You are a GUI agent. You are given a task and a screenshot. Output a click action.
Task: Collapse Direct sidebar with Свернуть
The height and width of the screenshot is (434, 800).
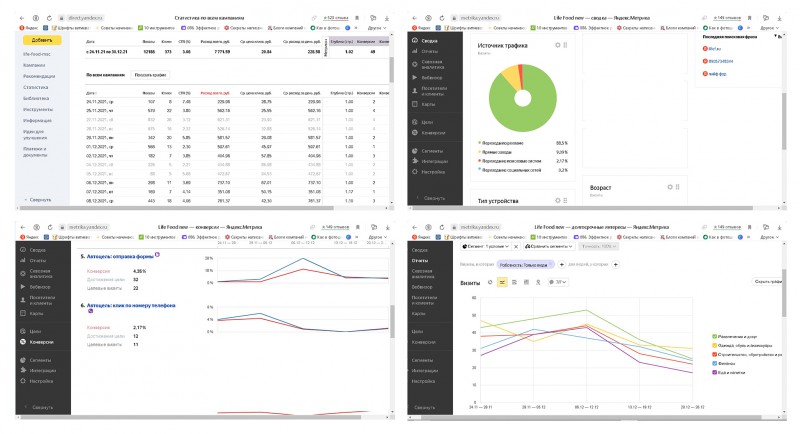(x=38, y=200)
